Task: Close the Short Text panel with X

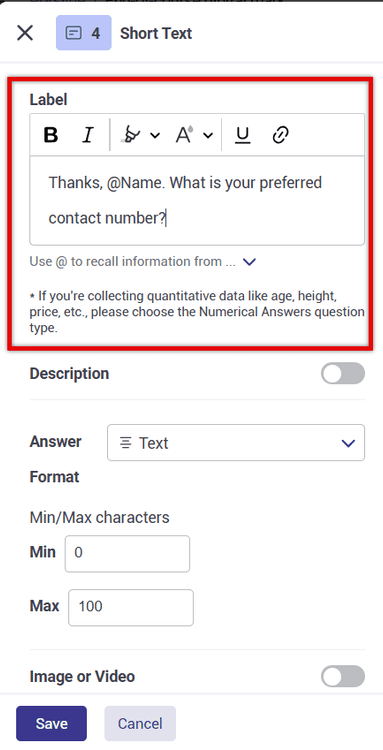Action: (x=25, y=33)
